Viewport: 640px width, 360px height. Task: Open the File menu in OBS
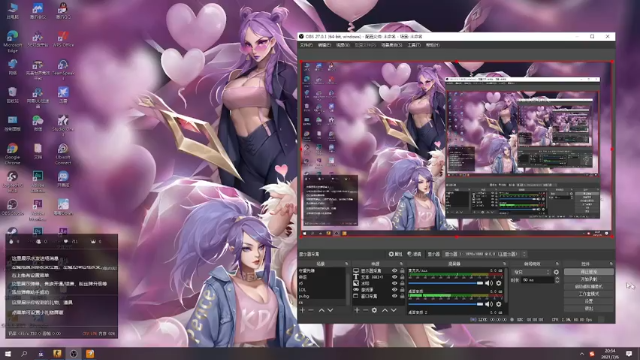[306, 45]
